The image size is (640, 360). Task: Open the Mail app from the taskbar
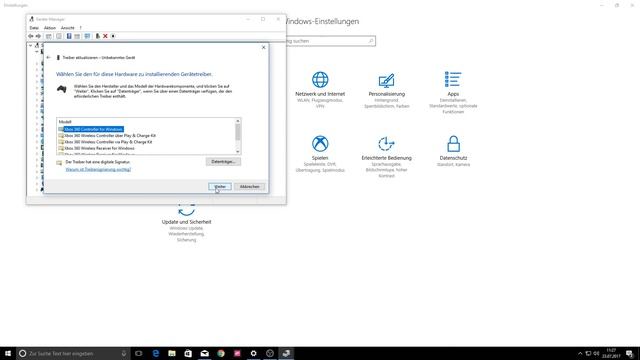coord(204,353)
